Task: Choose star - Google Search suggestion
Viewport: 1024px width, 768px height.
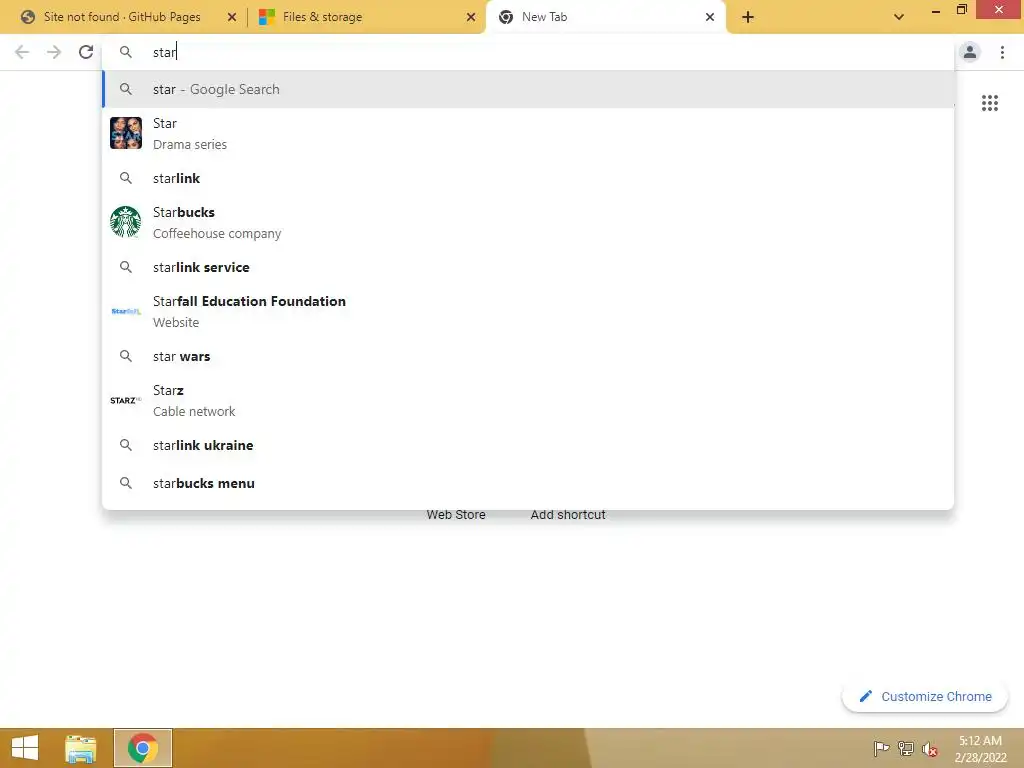Action: pos(528,89)
